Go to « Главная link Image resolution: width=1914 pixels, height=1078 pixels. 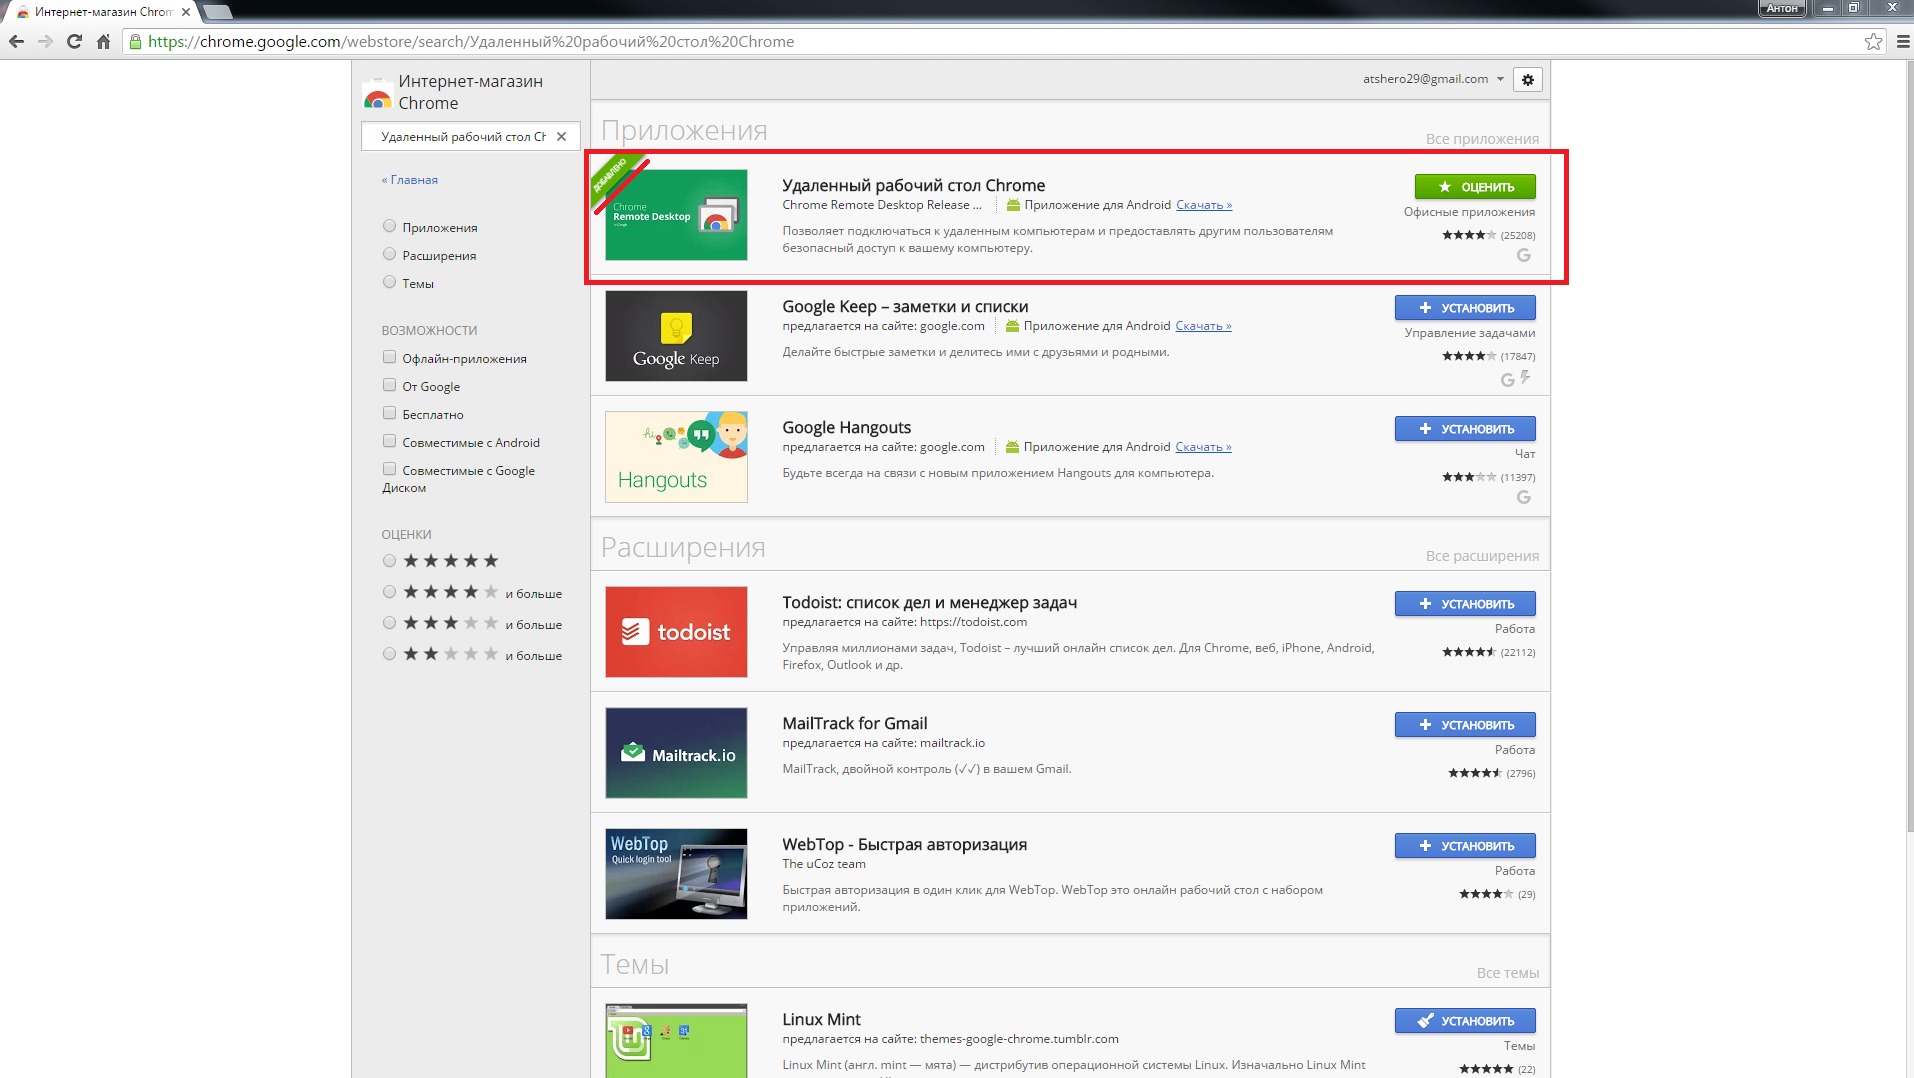click(410, 180)
